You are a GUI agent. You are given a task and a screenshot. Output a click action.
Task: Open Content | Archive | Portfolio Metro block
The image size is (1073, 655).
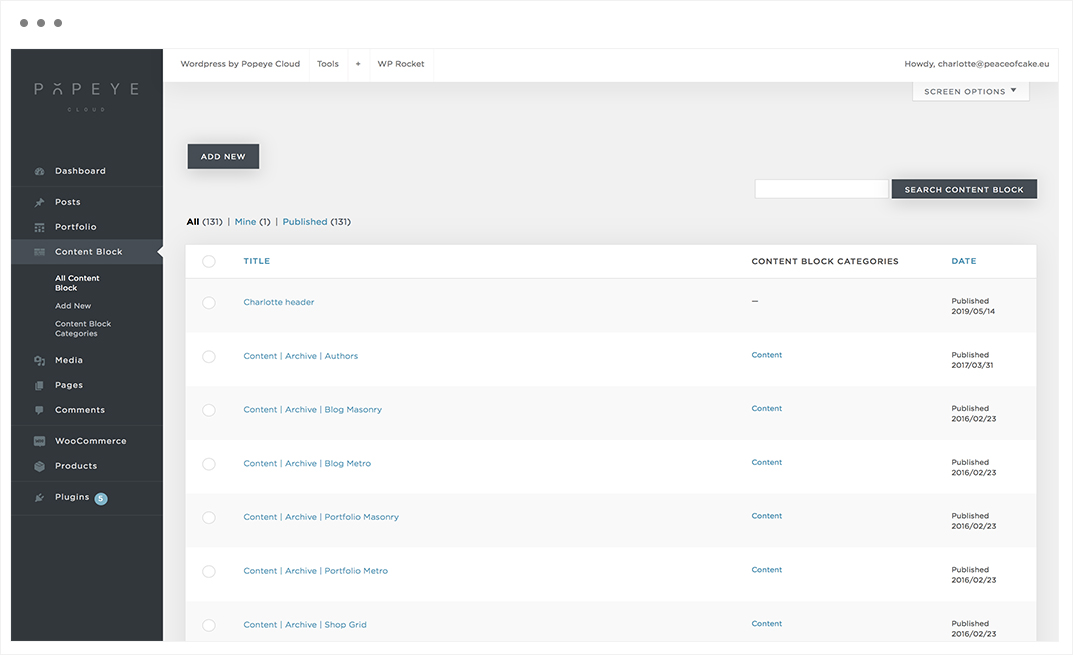pyautogui.click(x=315, y=571)
